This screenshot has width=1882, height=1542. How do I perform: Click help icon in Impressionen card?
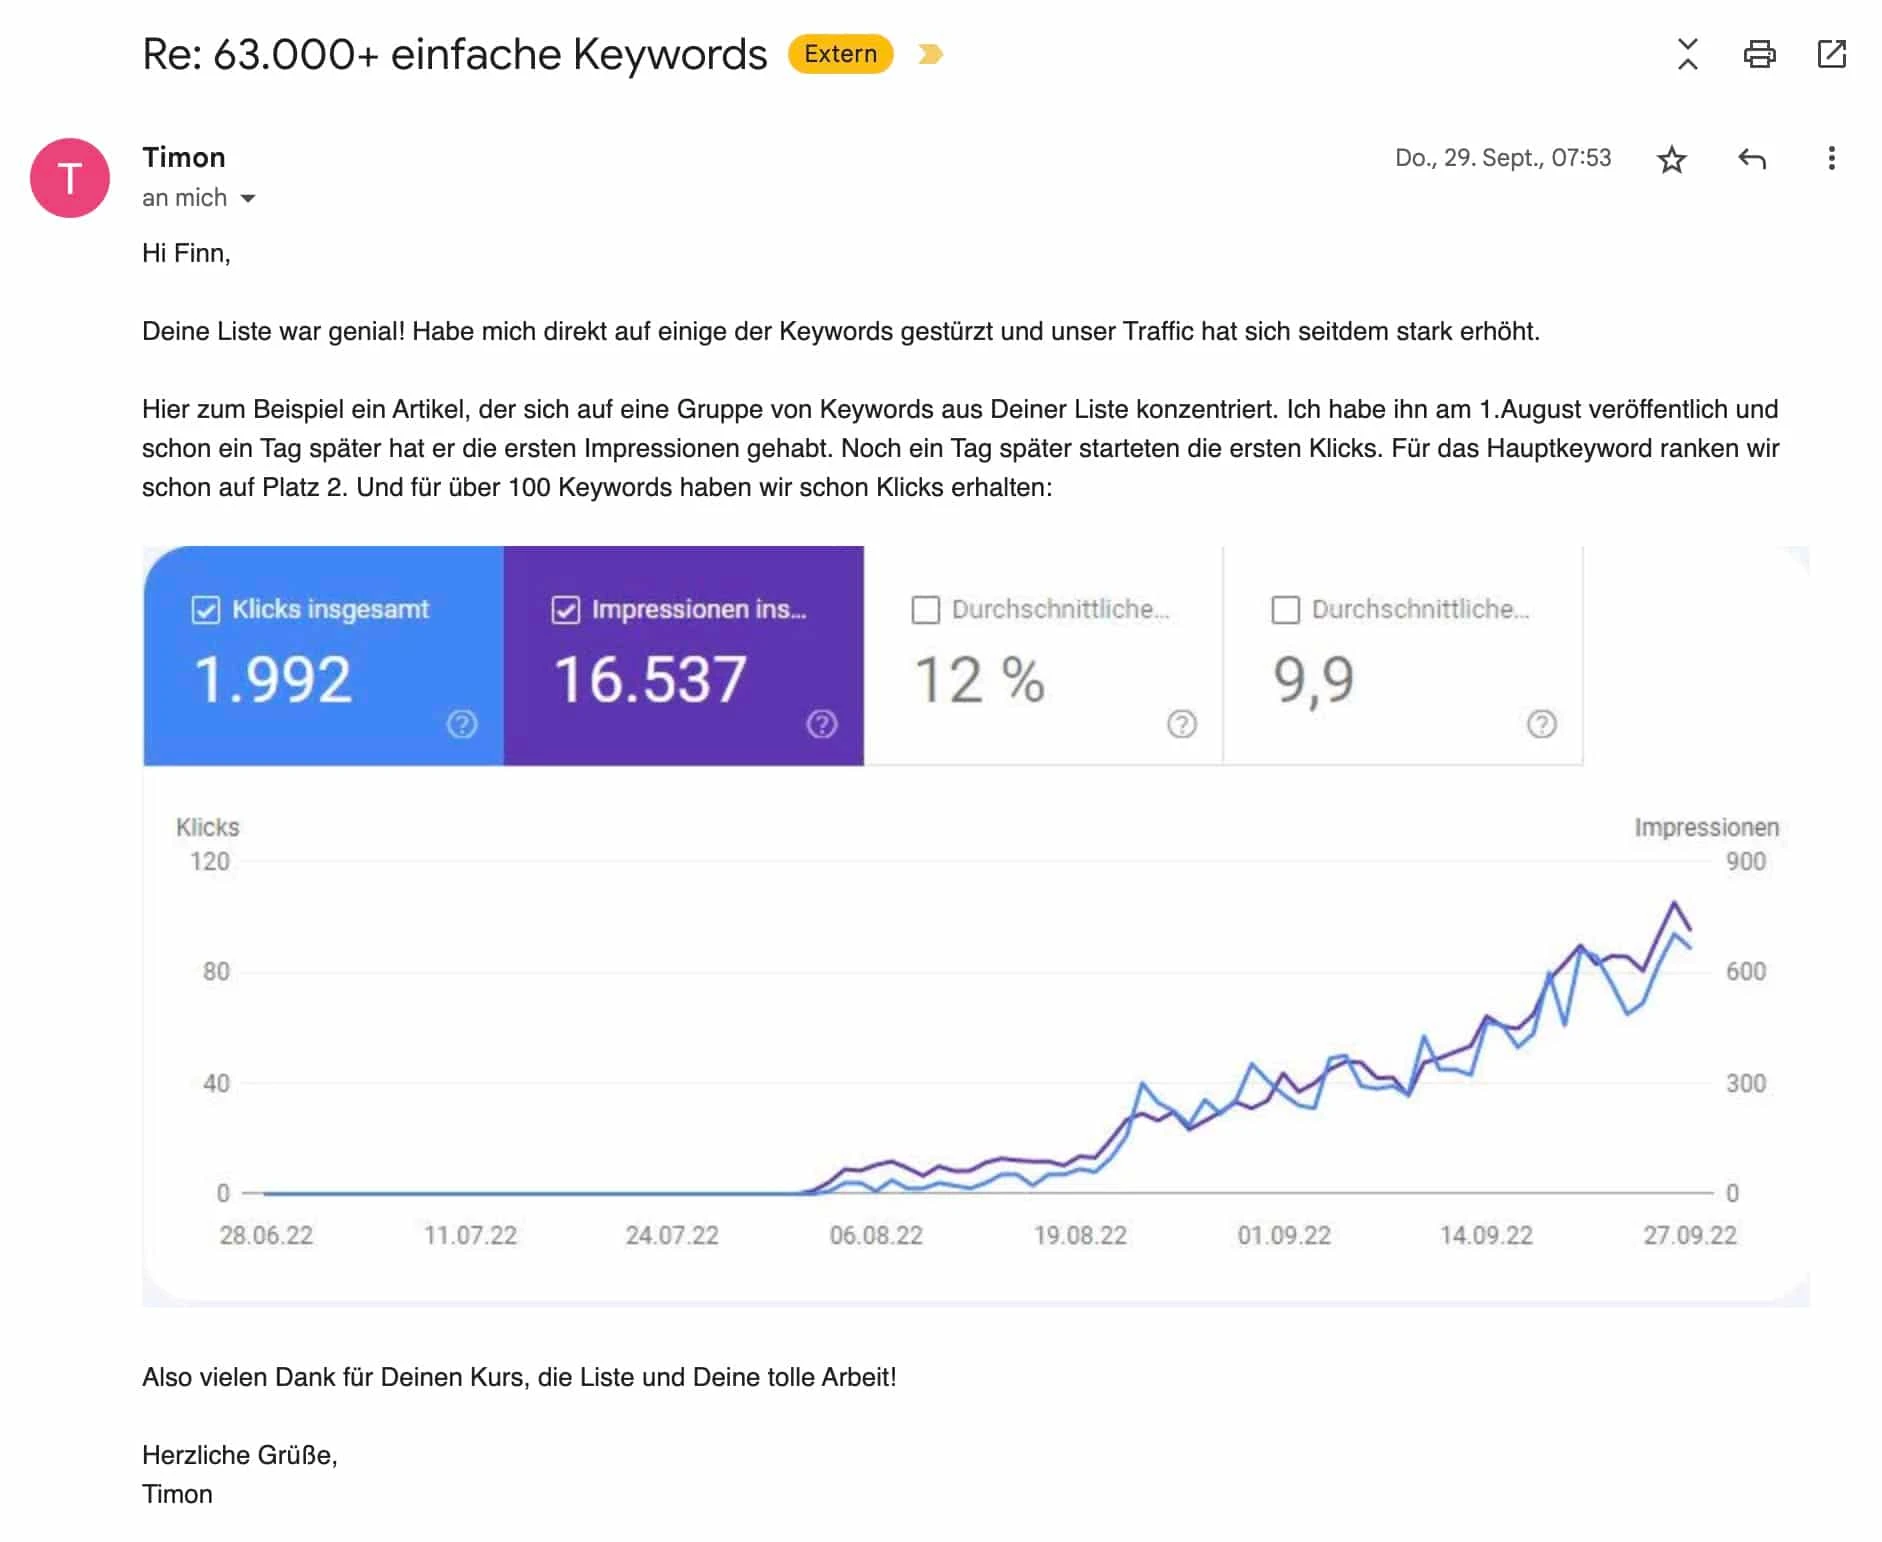(822, 724)
